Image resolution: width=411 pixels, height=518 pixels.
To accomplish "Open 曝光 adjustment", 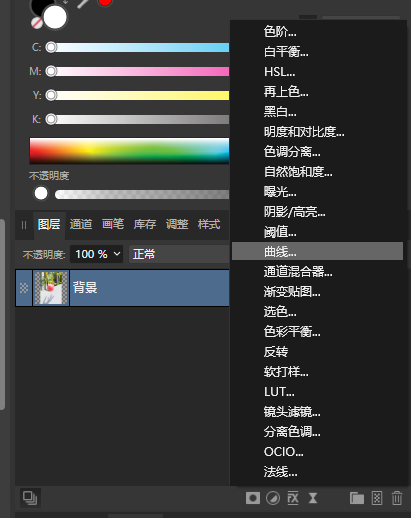I will point(318,192).
